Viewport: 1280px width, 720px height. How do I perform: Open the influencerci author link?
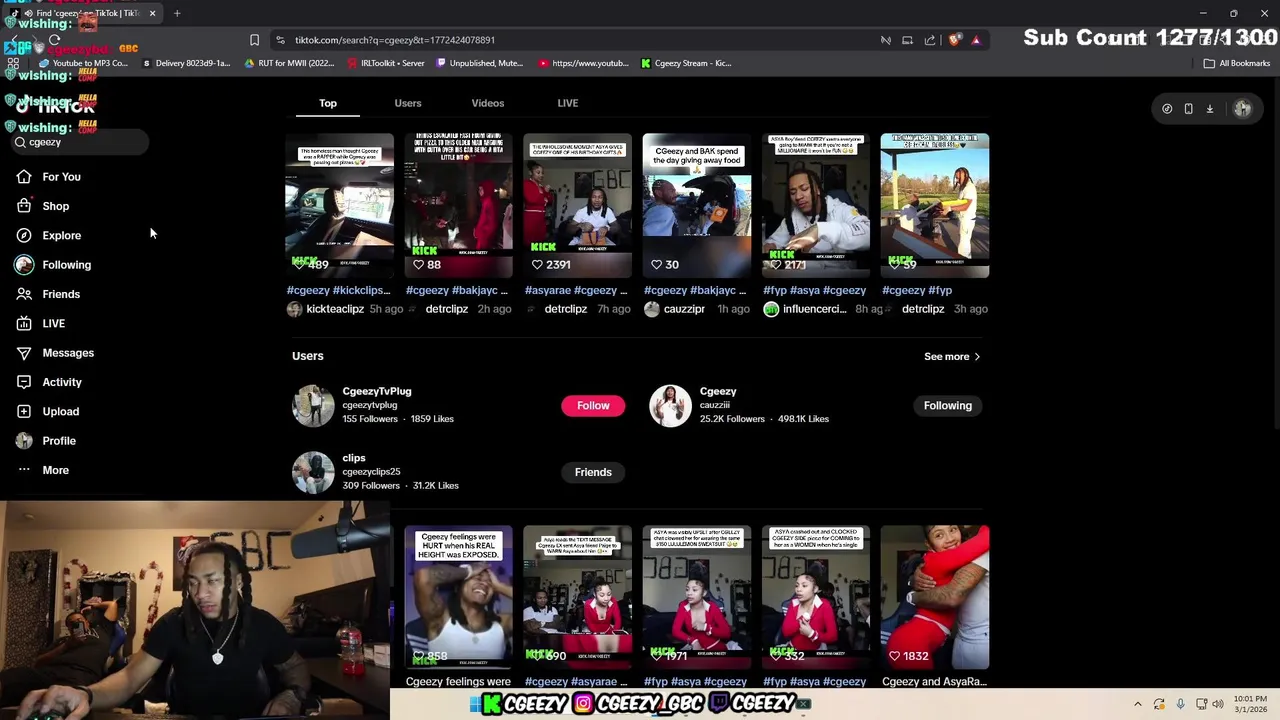(814, 309)
